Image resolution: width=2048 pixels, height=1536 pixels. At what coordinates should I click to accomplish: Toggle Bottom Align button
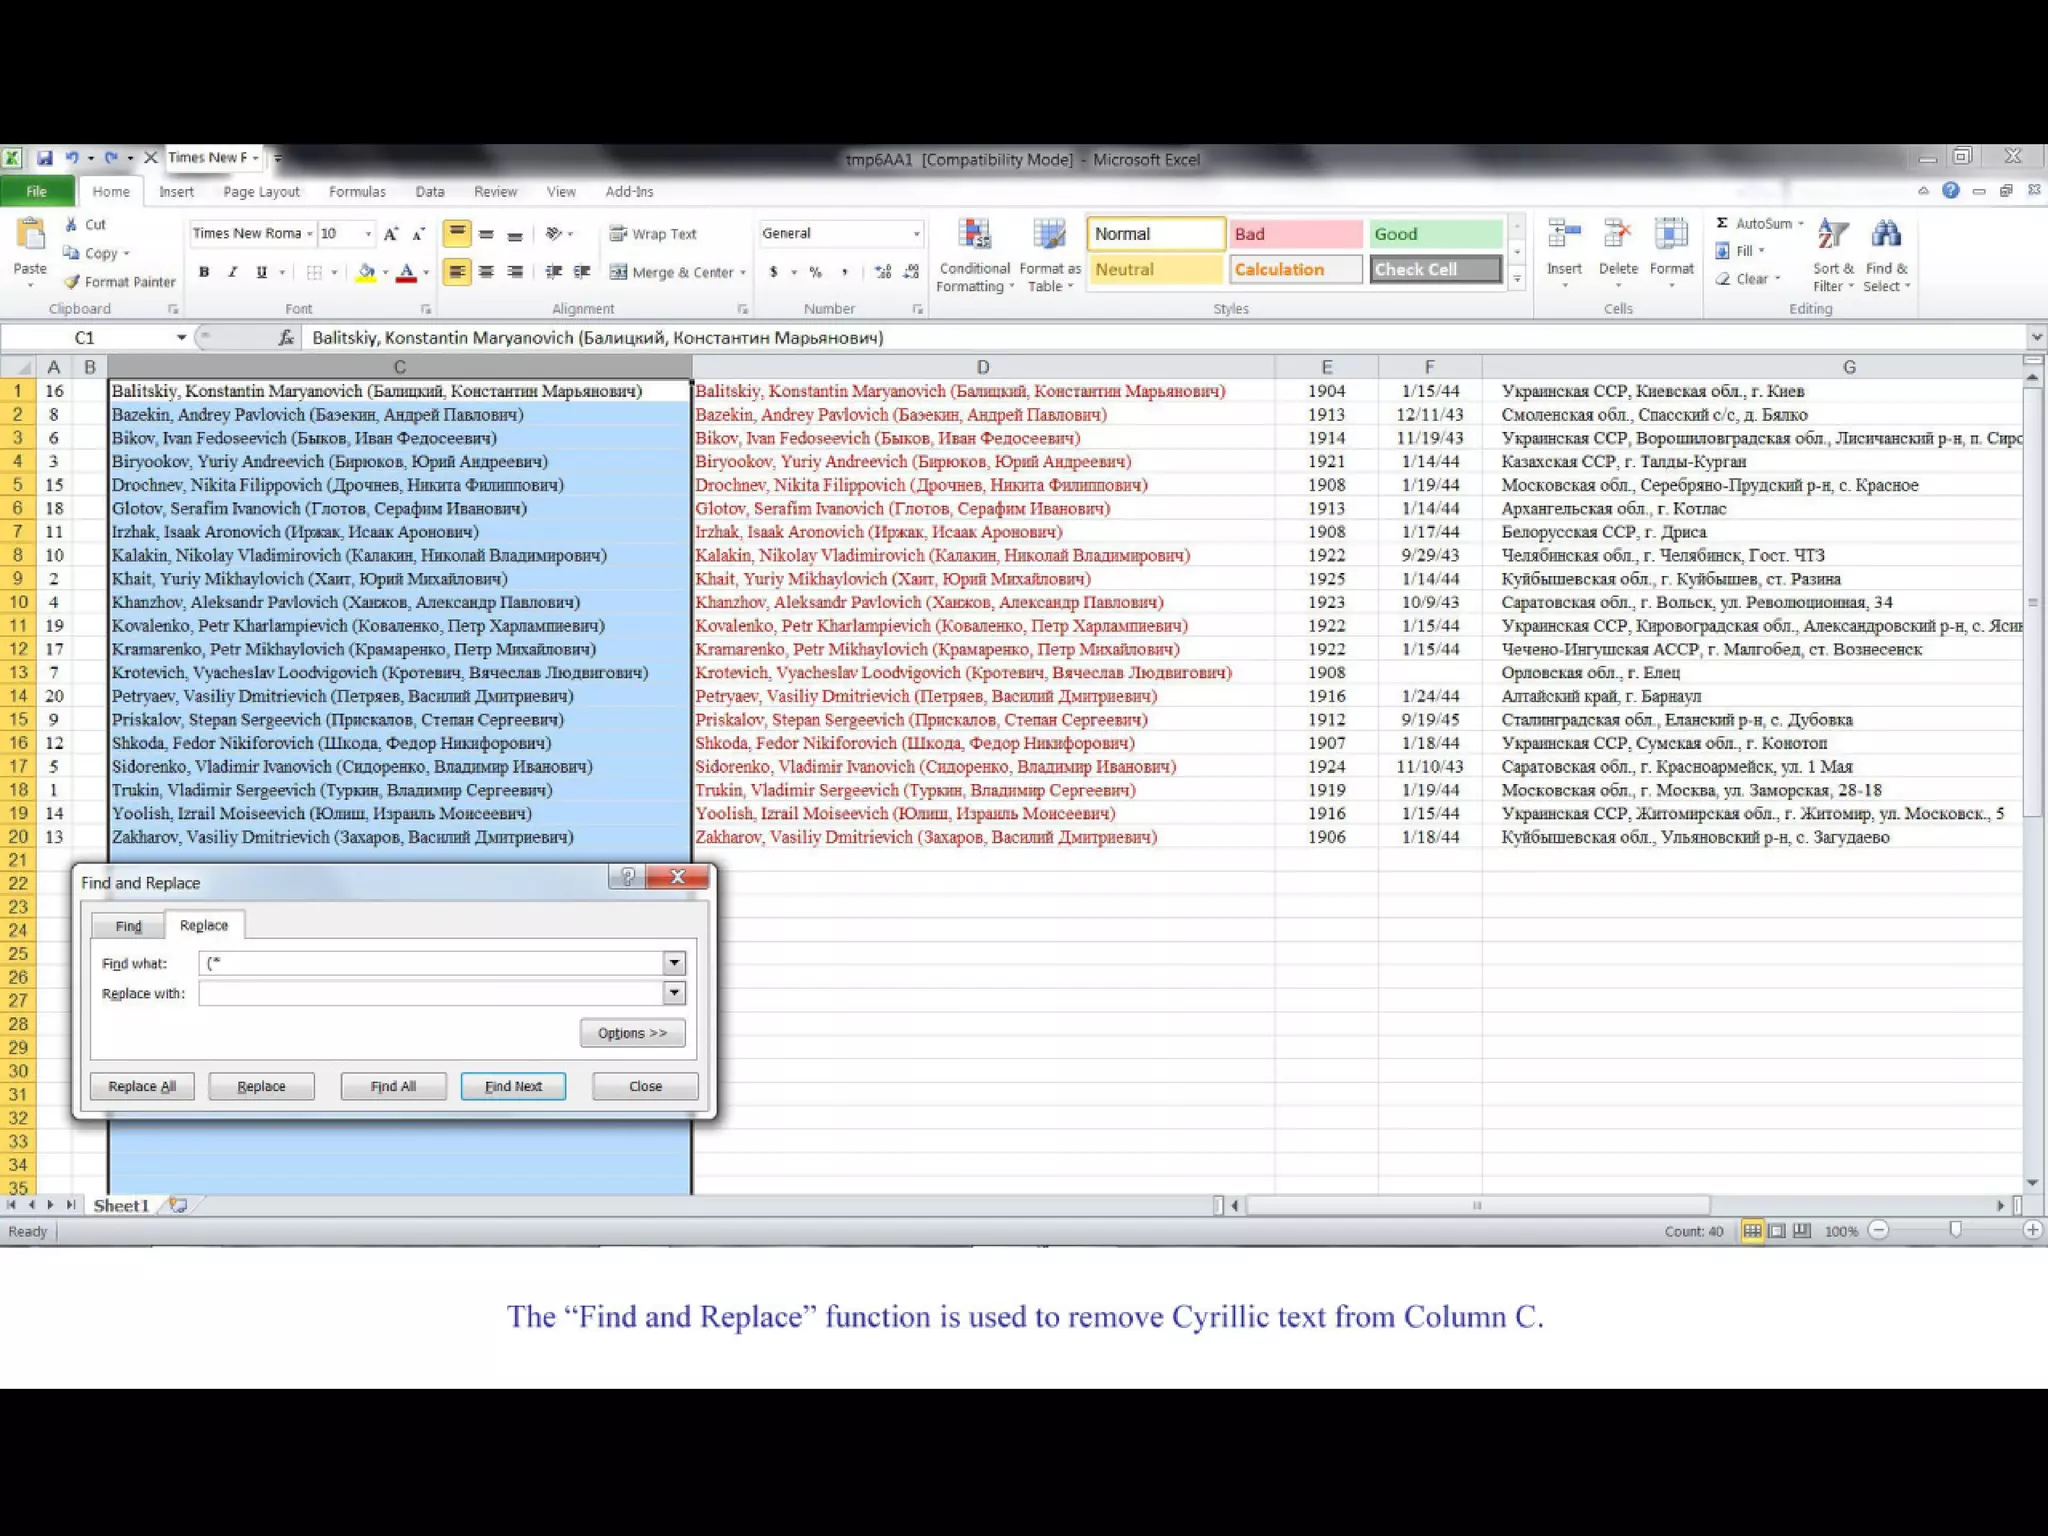[515, 234]
